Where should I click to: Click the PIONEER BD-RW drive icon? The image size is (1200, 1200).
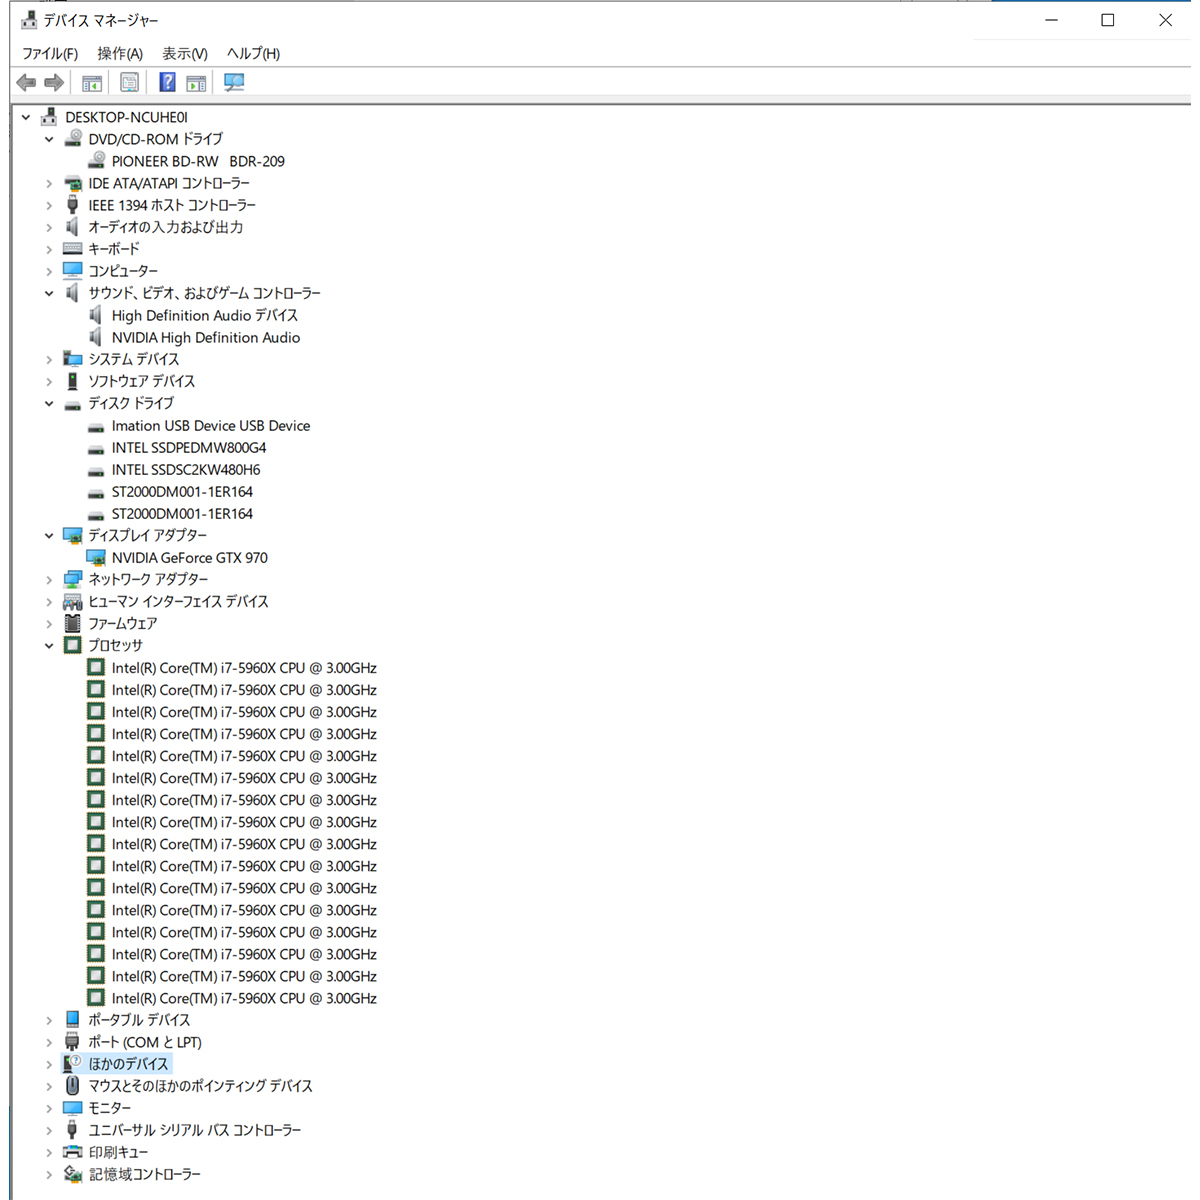(96, 161)
